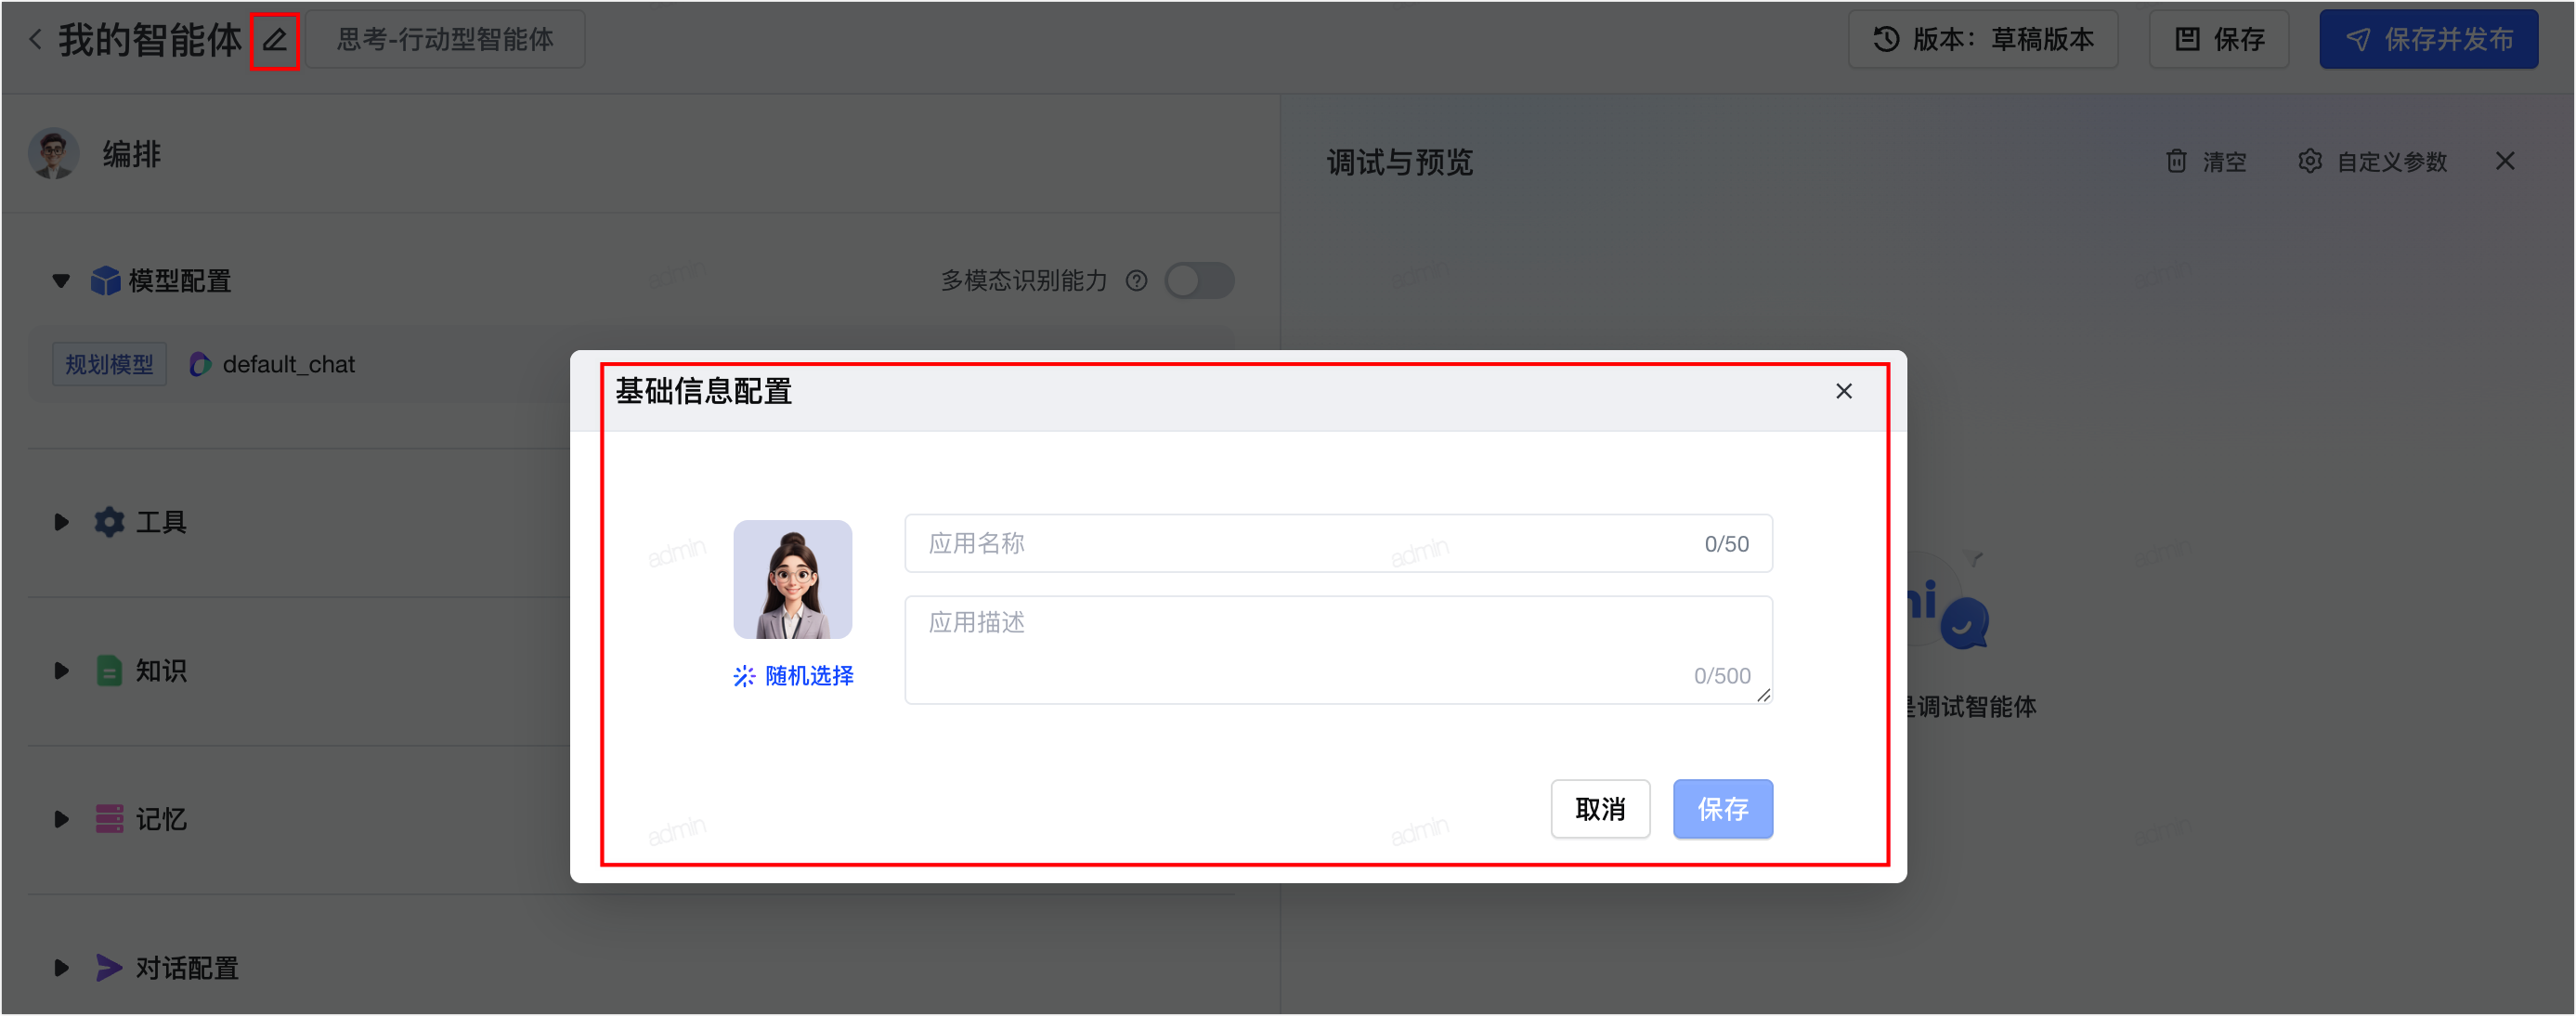The height and width of the screenshot is (1016, 2576).
Task: Click the 规划模型 tag
Action: pos(109,364)
